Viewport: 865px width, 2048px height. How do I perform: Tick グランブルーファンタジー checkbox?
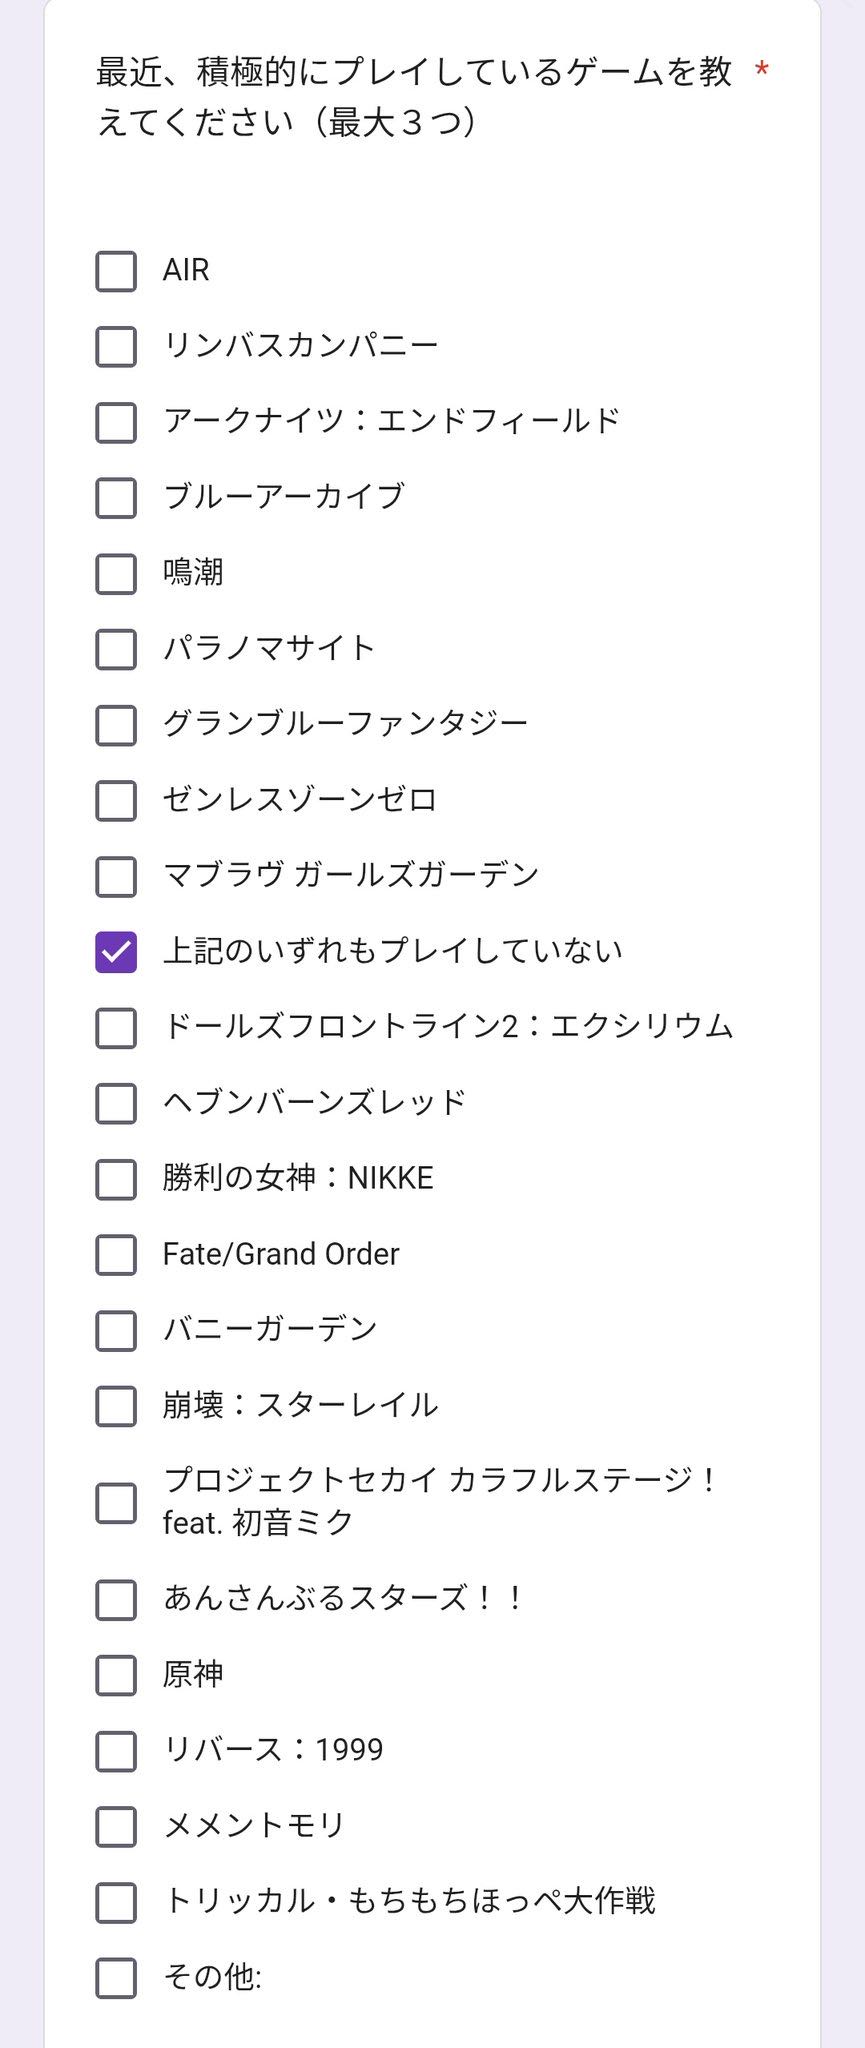[116, 724]
